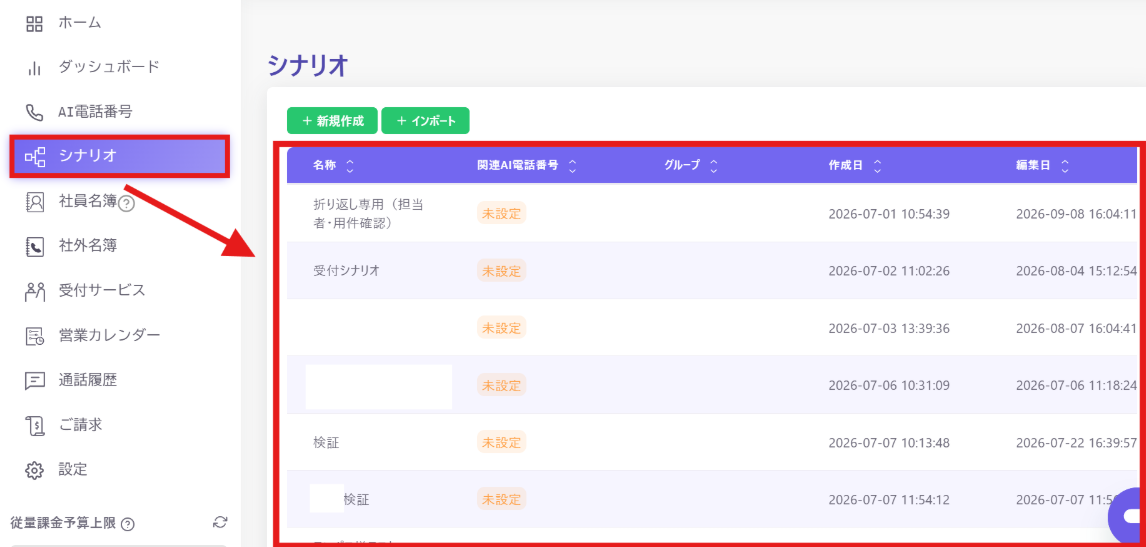The height and width of the screenshot is (547, 1146).
Task: Open the 受付サービス people icon
Action: 34,291
